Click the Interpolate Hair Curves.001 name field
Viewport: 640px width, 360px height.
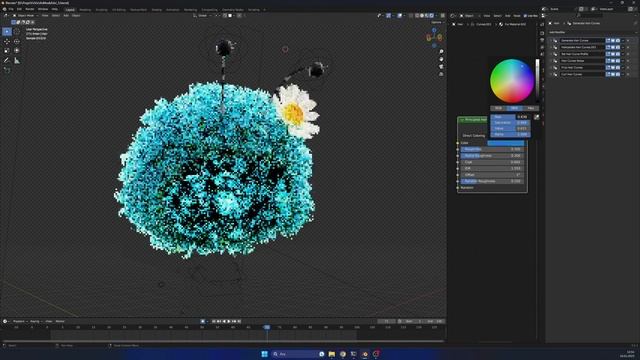582,47
